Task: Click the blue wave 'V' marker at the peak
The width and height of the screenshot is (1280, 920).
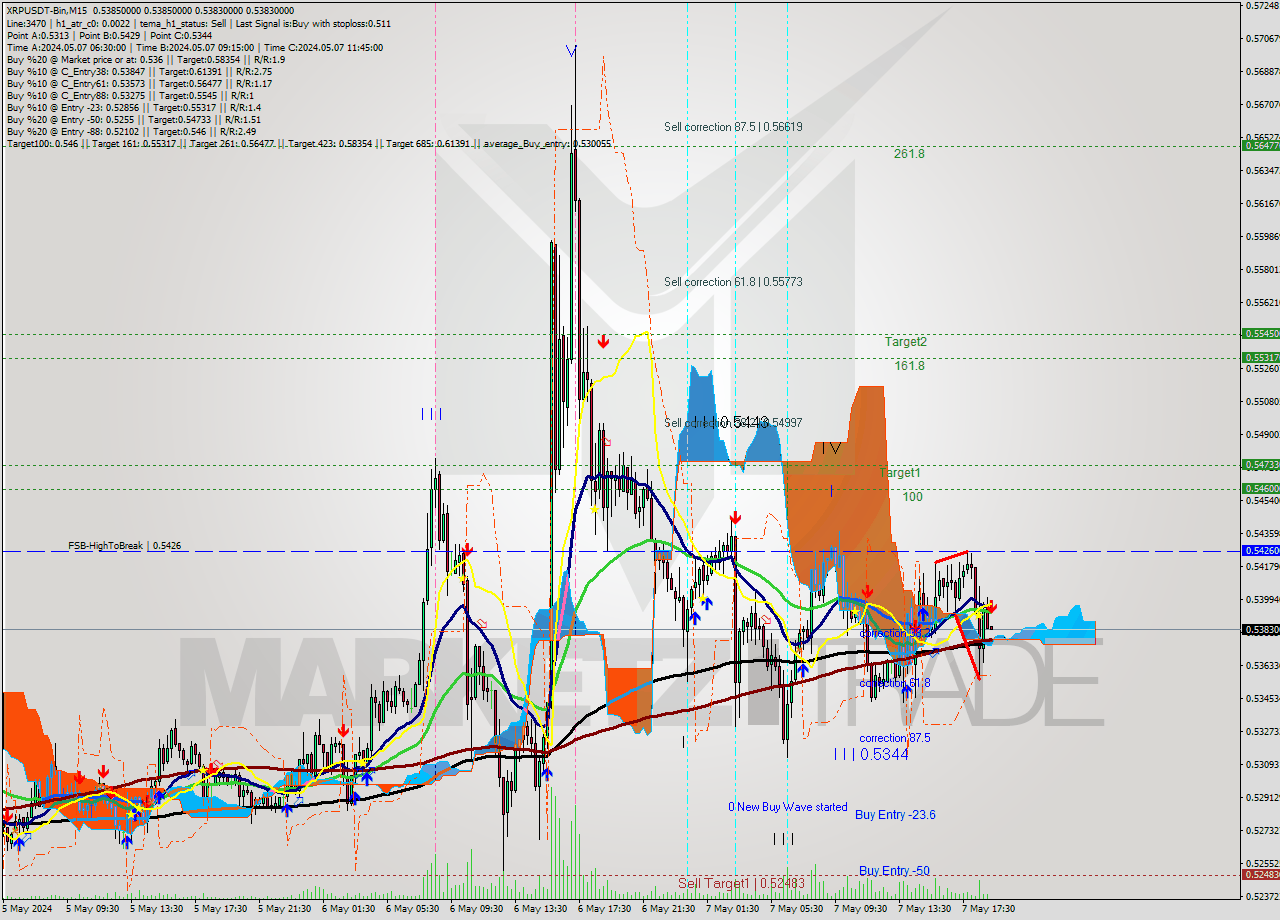Action: coord(570,50)
